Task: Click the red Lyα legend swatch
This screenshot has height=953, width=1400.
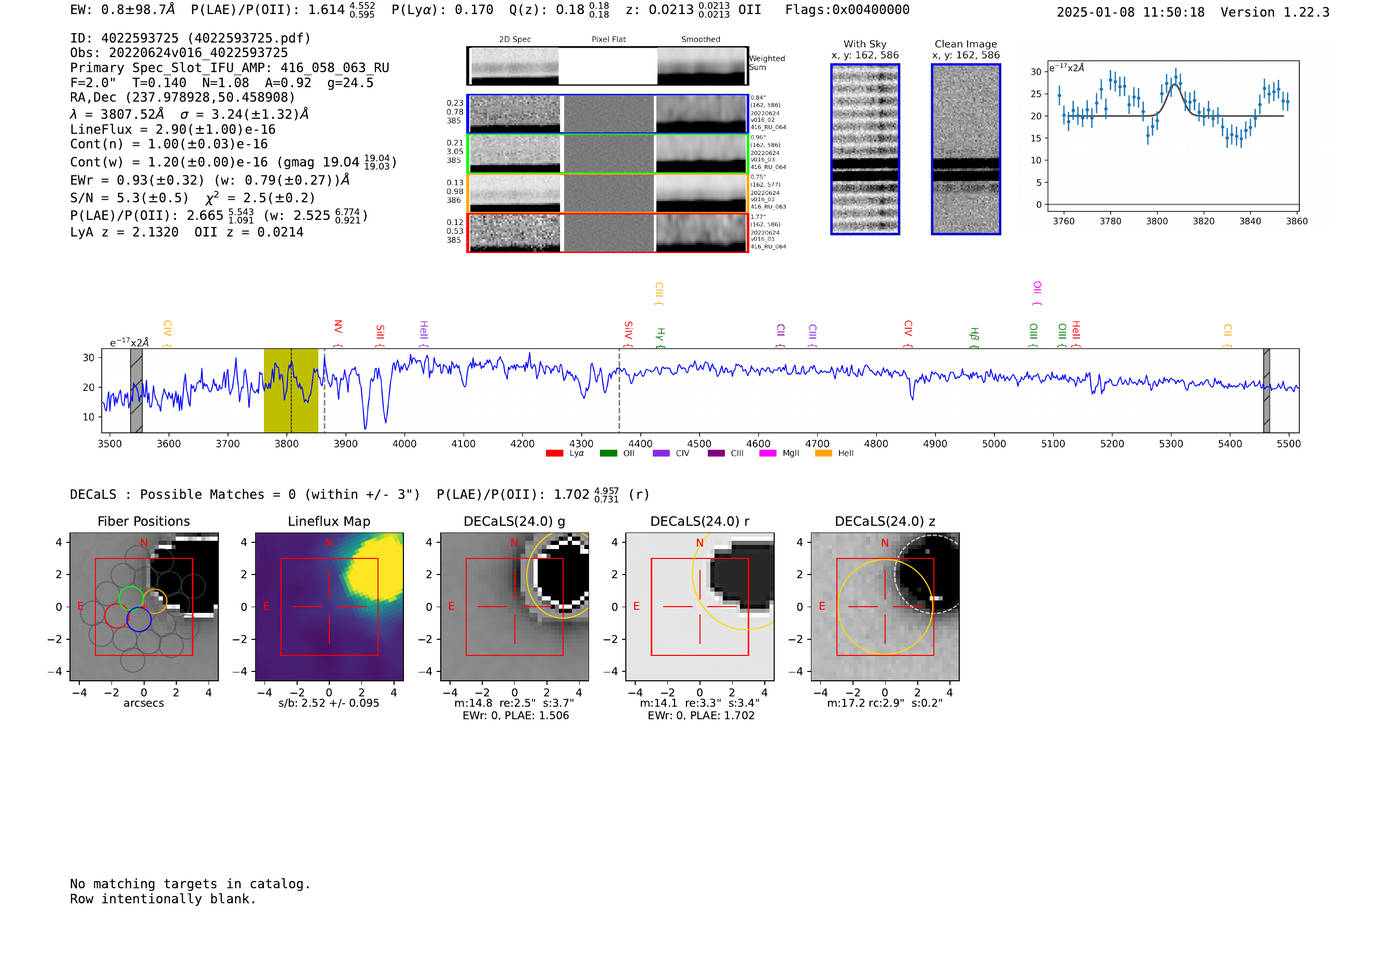Action: (554, 453)
